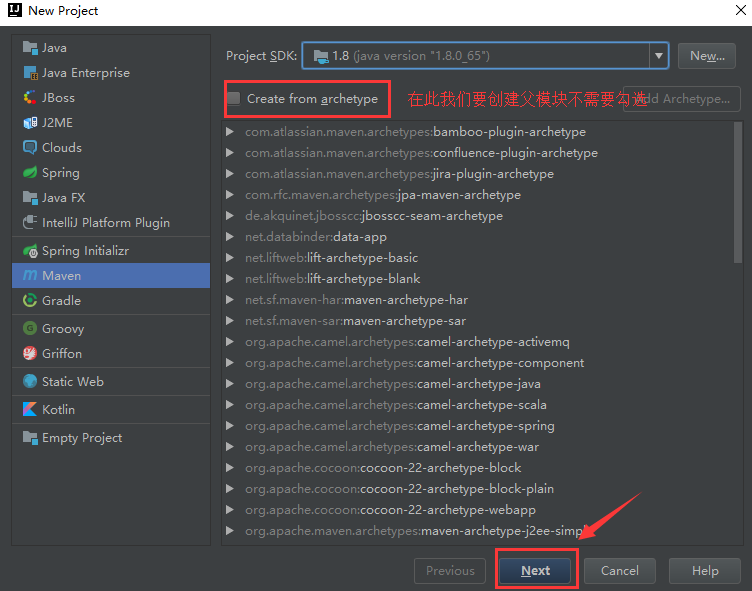Choose Kotlin project type
Viewport: 752px width, 591px height.
coord(111,410)
